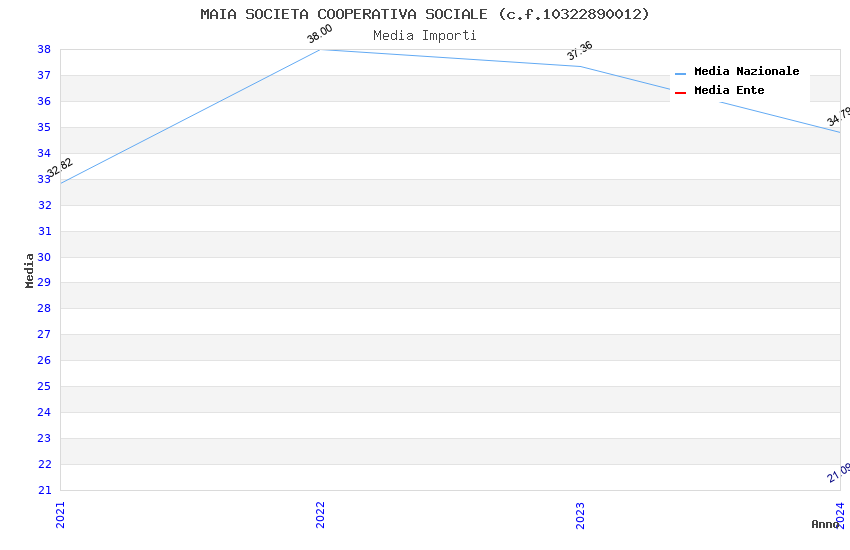Click the y-axis value 34
The height and width of the screenshot is (550, 850).
[x=44, y=153]
